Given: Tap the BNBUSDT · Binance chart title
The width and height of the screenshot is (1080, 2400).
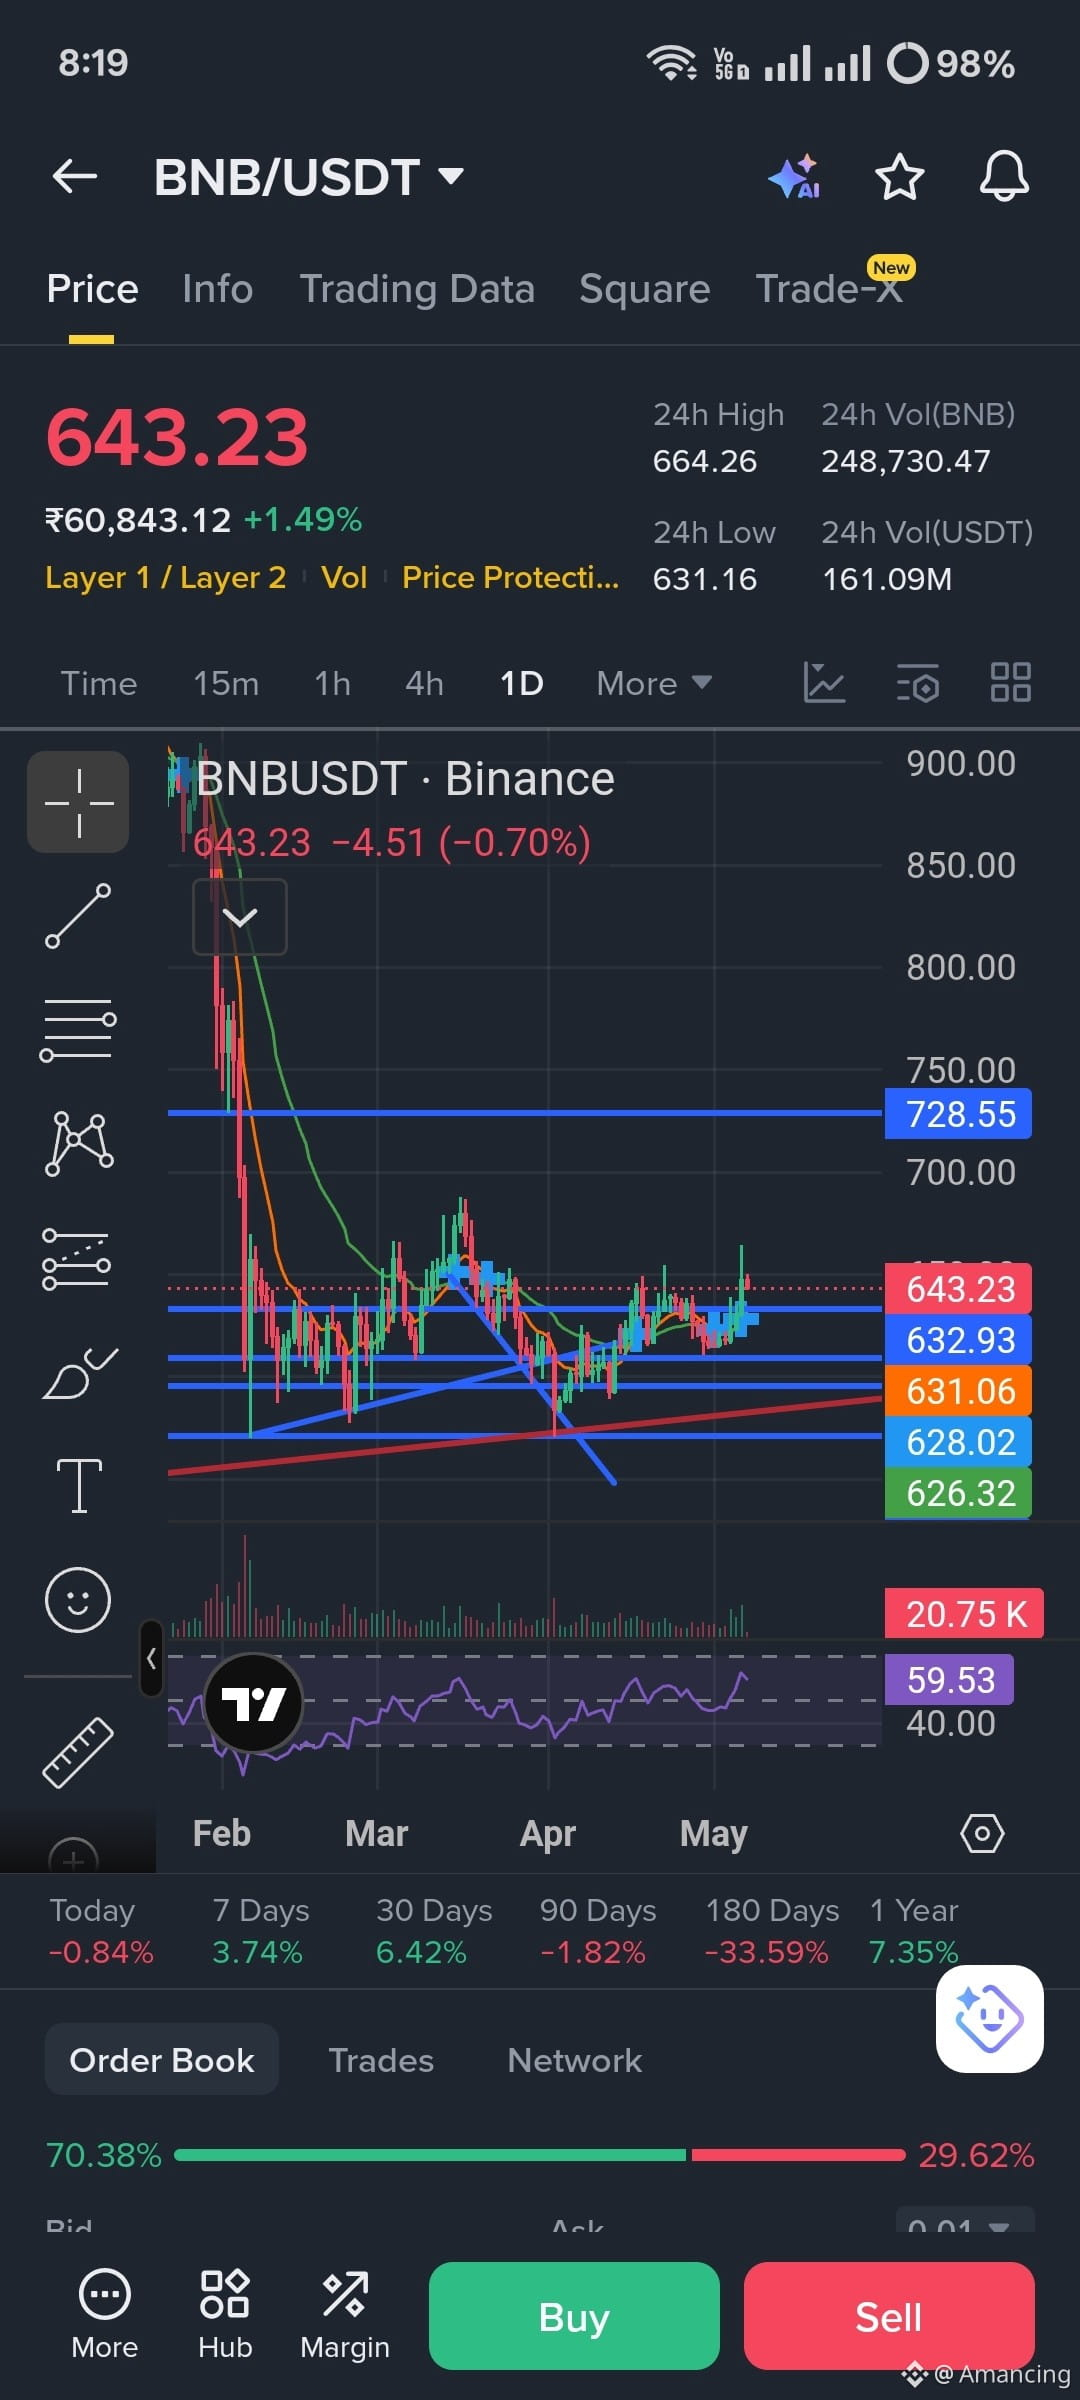Looking at the screenshot, I should [x=405, y=779].
